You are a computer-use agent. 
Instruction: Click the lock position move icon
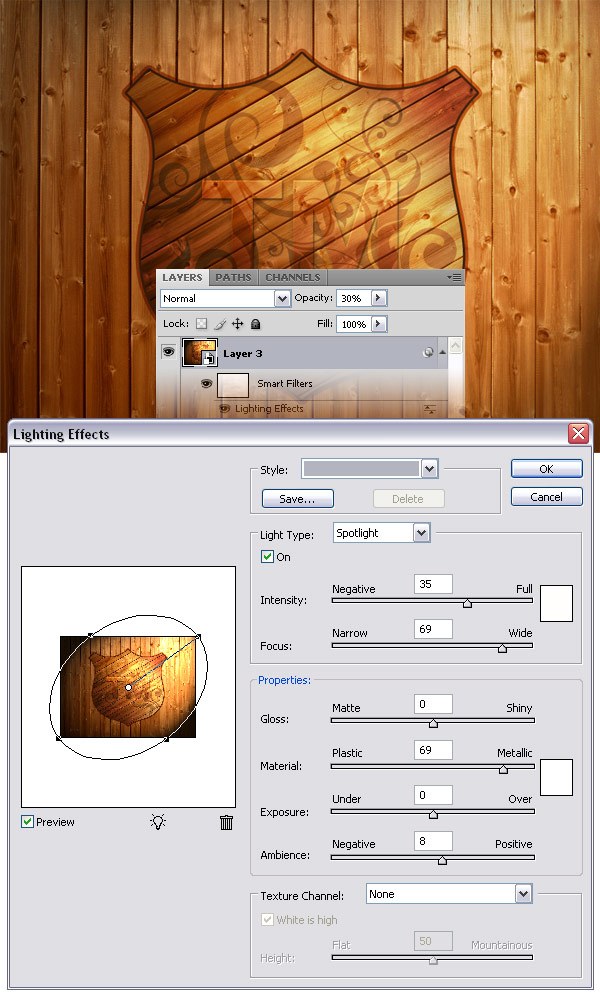pyautogui.click(x=237, y=324)
